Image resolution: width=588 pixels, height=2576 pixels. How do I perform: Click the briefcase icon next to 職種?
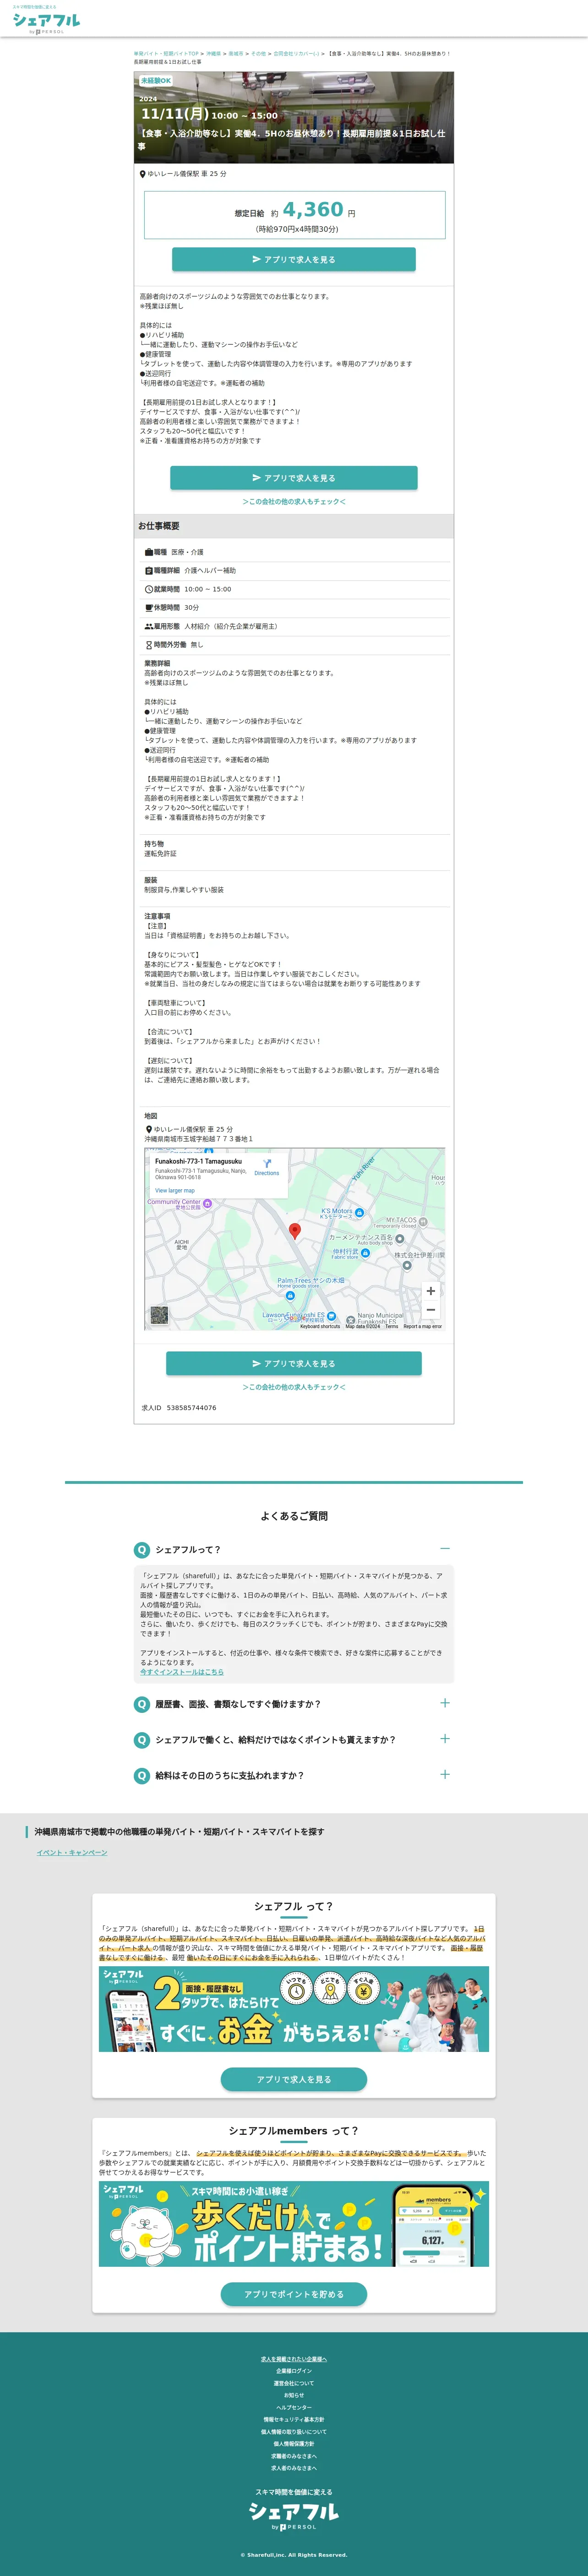149,552
